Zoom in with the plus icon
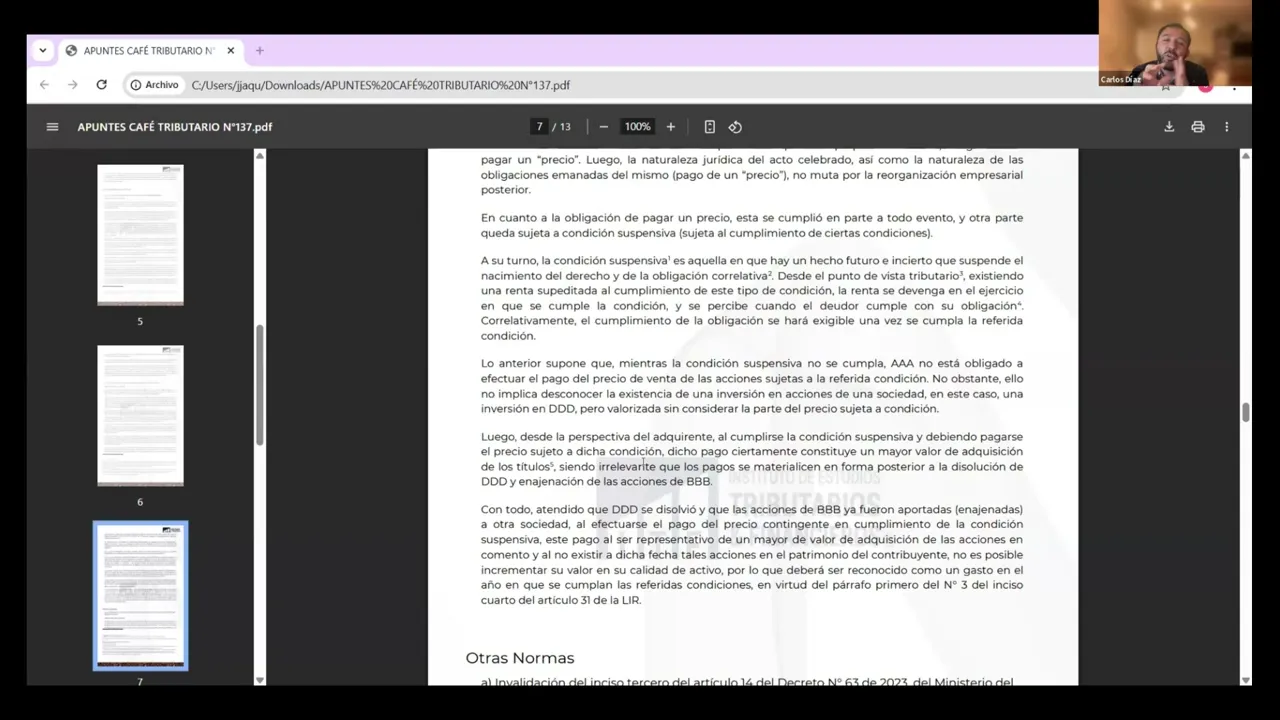 (x=670, y=126)
